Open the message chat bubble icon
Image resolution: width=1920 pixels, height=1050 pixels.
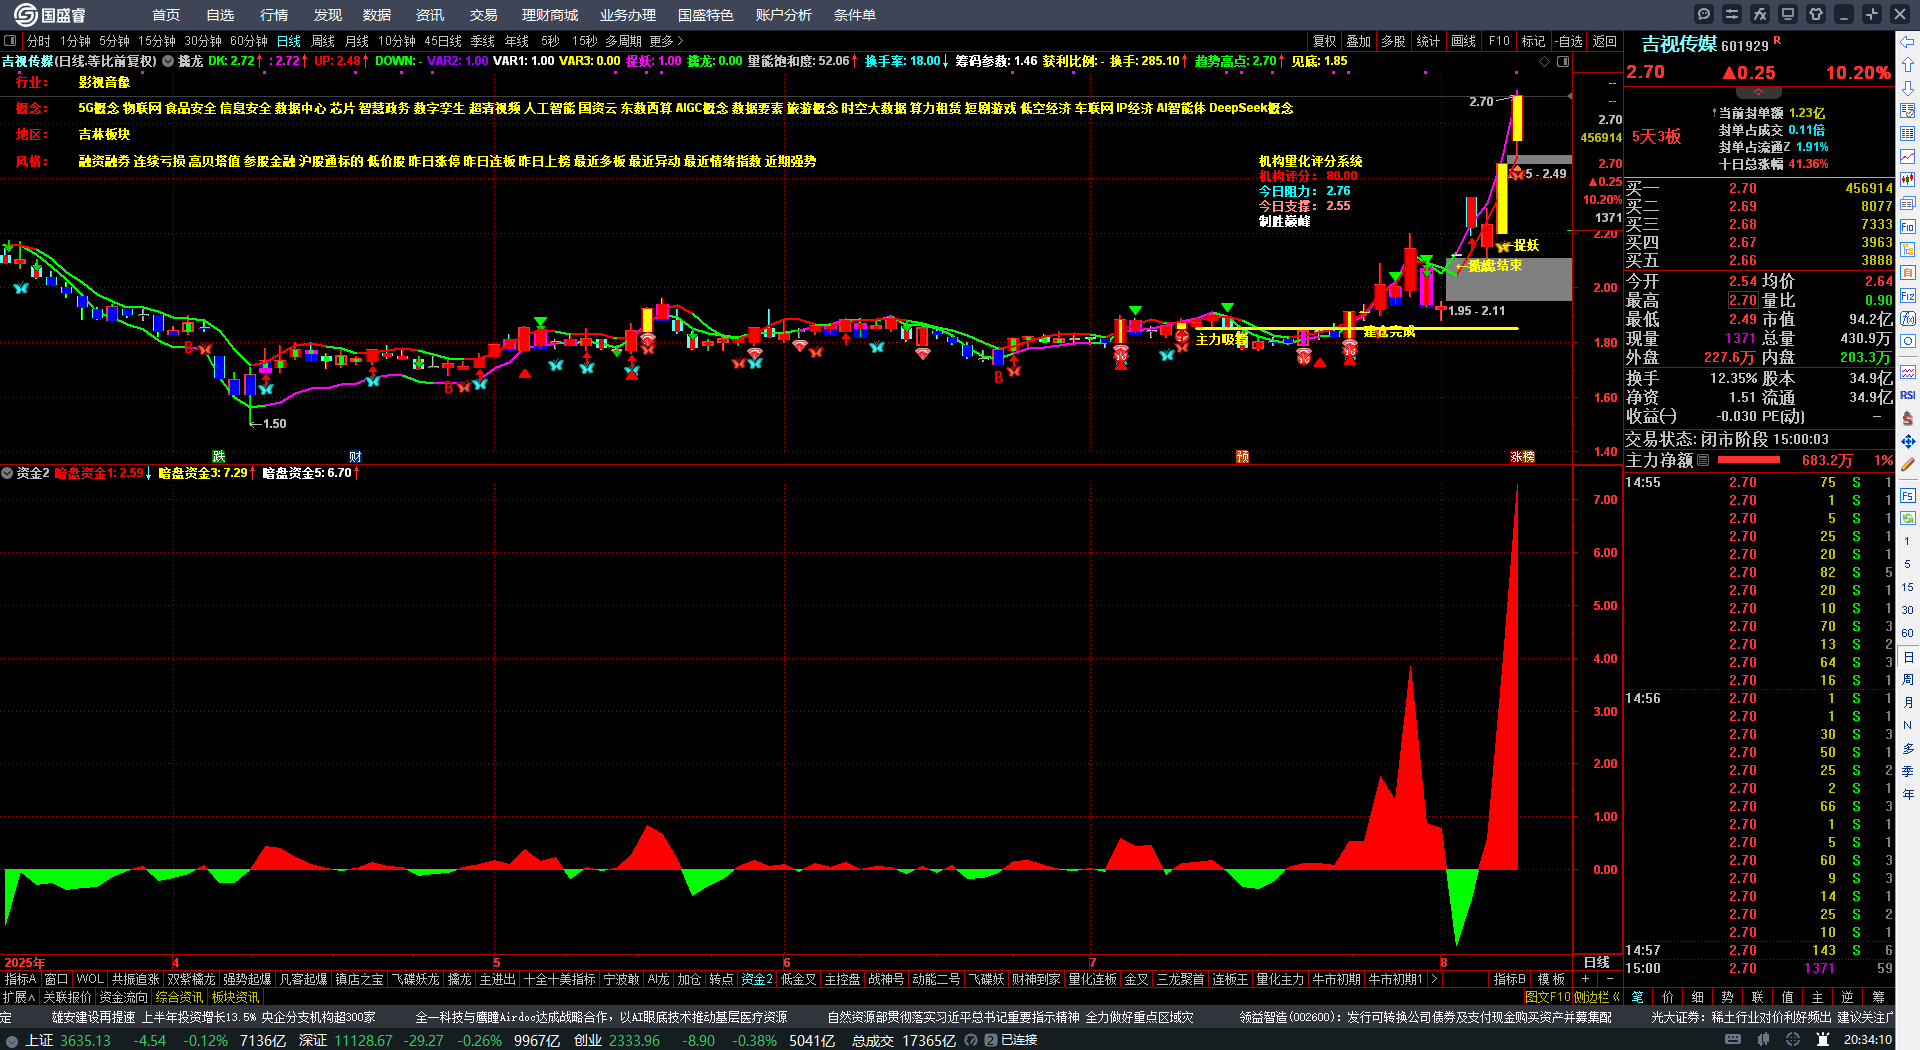[x=1704, y=14]
